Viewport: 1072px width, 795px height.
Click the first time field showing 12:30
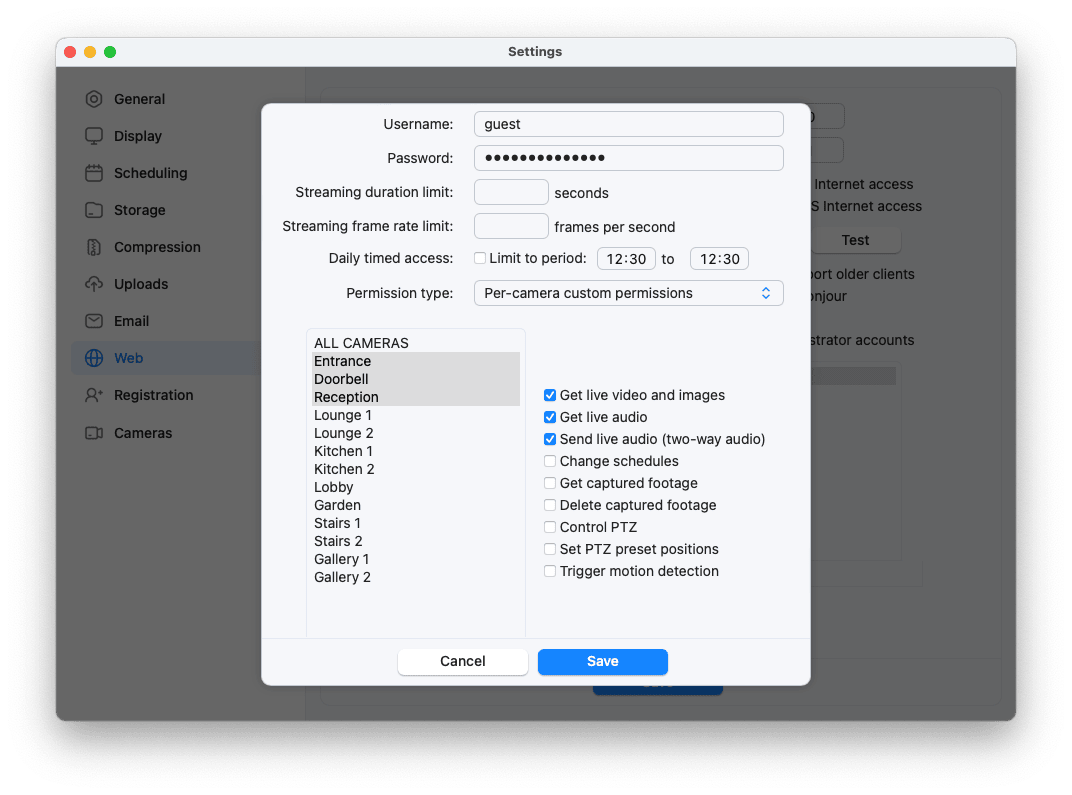click(626, 258)
